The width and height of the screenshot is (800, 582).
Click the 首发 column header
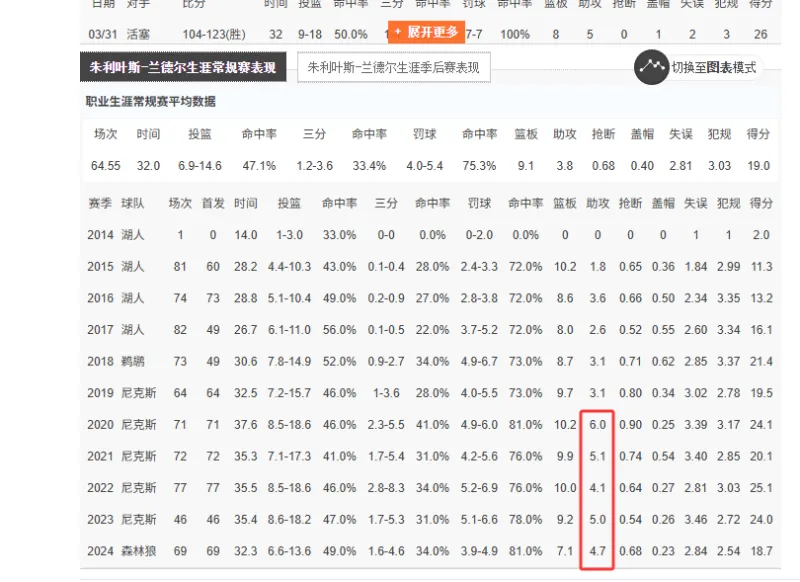[213, 203]
